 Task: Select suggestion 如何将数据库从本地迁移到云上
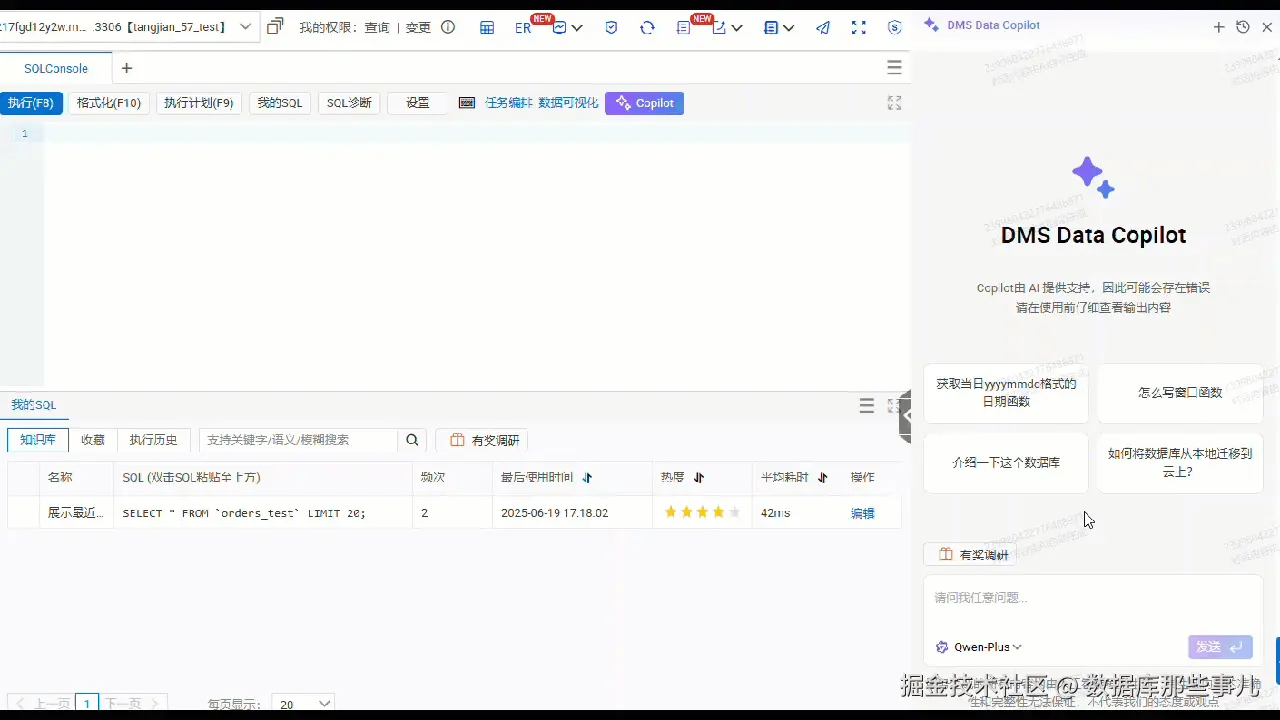pyautogui.click(x=1180, y=463)
